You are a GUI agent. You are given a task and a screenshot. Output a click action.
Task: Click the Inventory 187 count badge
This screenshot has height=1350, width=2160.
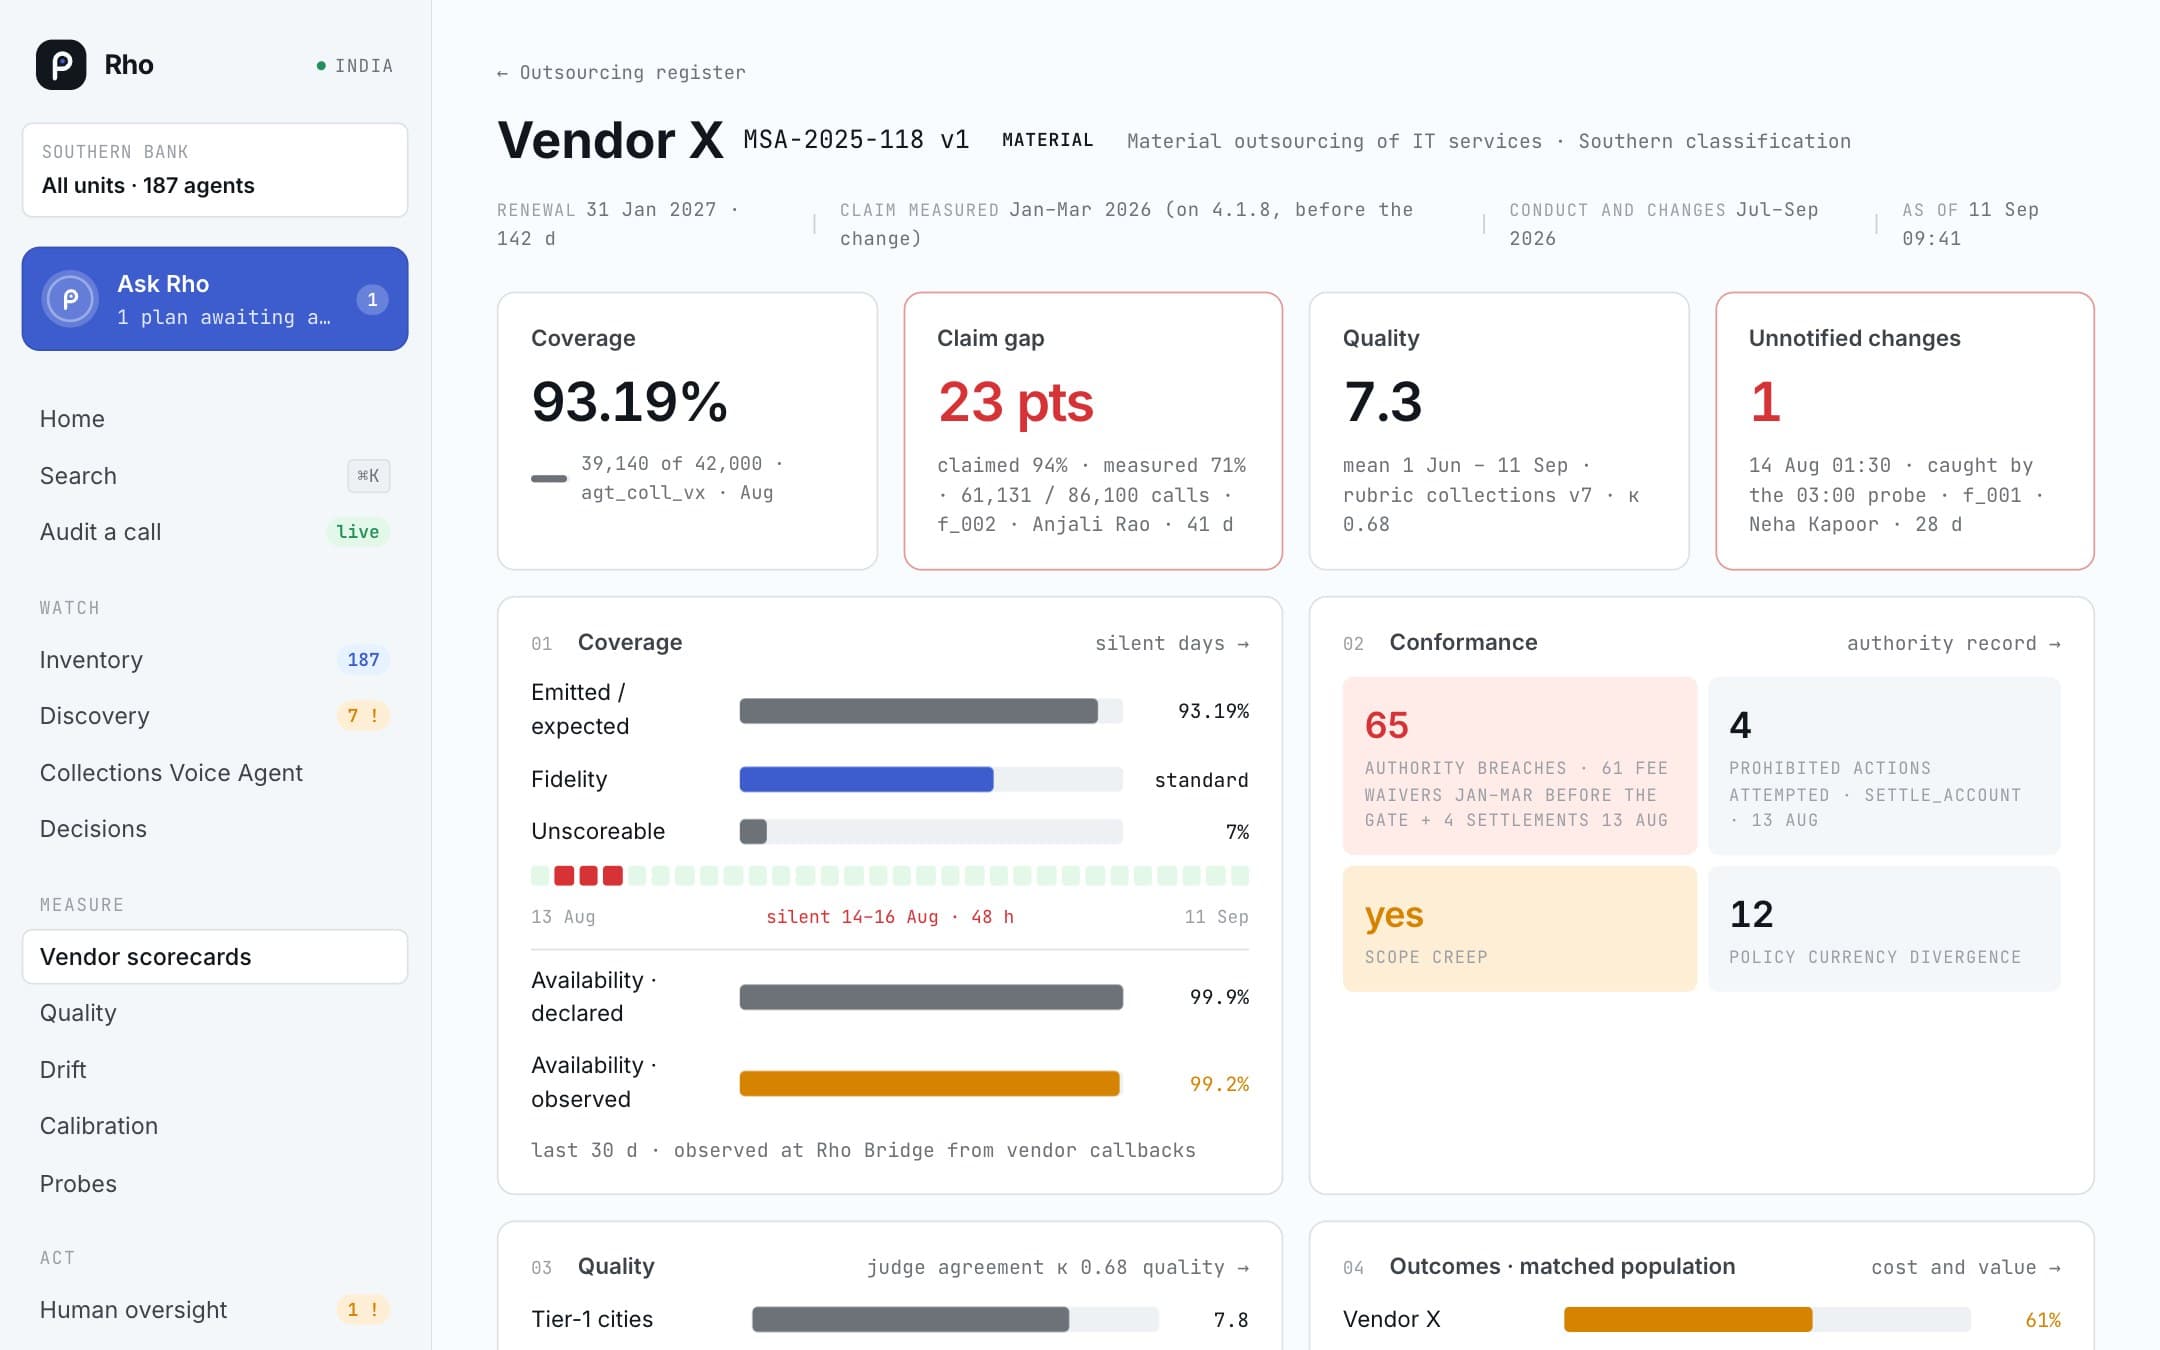(x=363, y=660)
